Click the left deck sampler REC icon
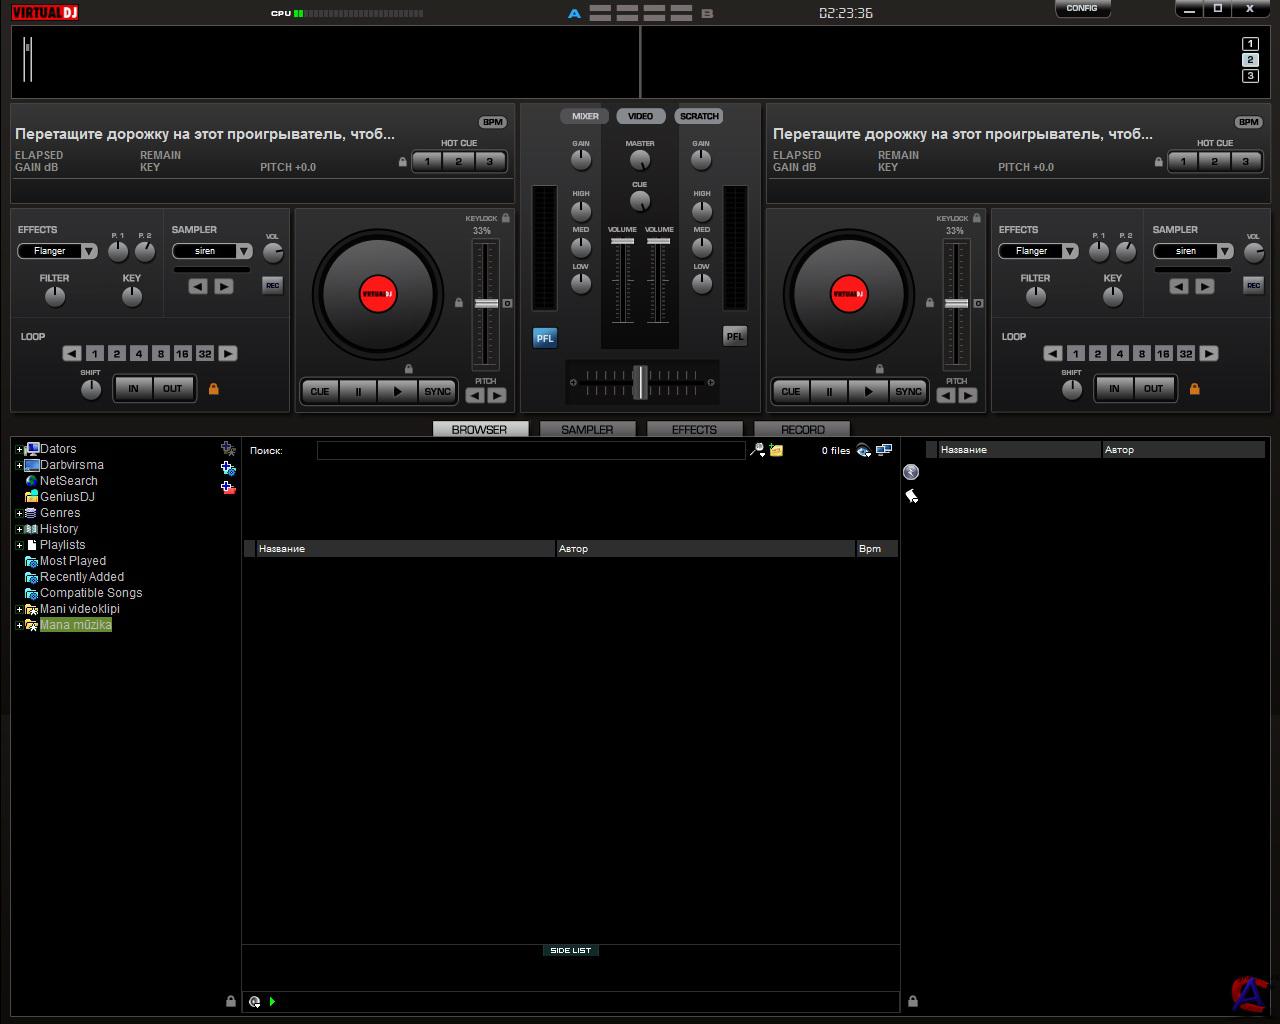Screen dimensions: 1280x1024 [272, 286]
